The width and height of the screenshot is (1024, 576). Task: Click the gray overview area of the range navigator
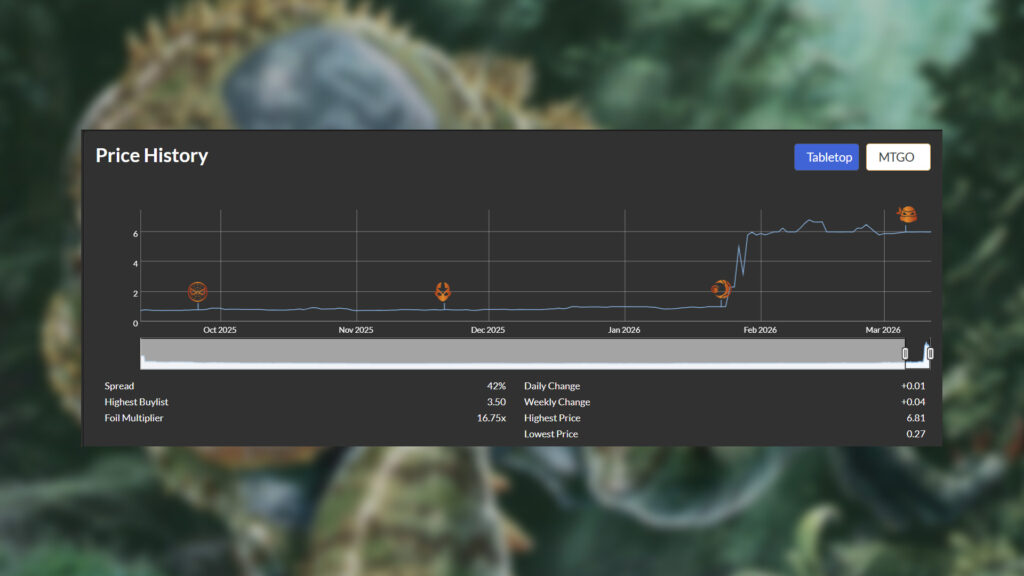tap(520, 352)
